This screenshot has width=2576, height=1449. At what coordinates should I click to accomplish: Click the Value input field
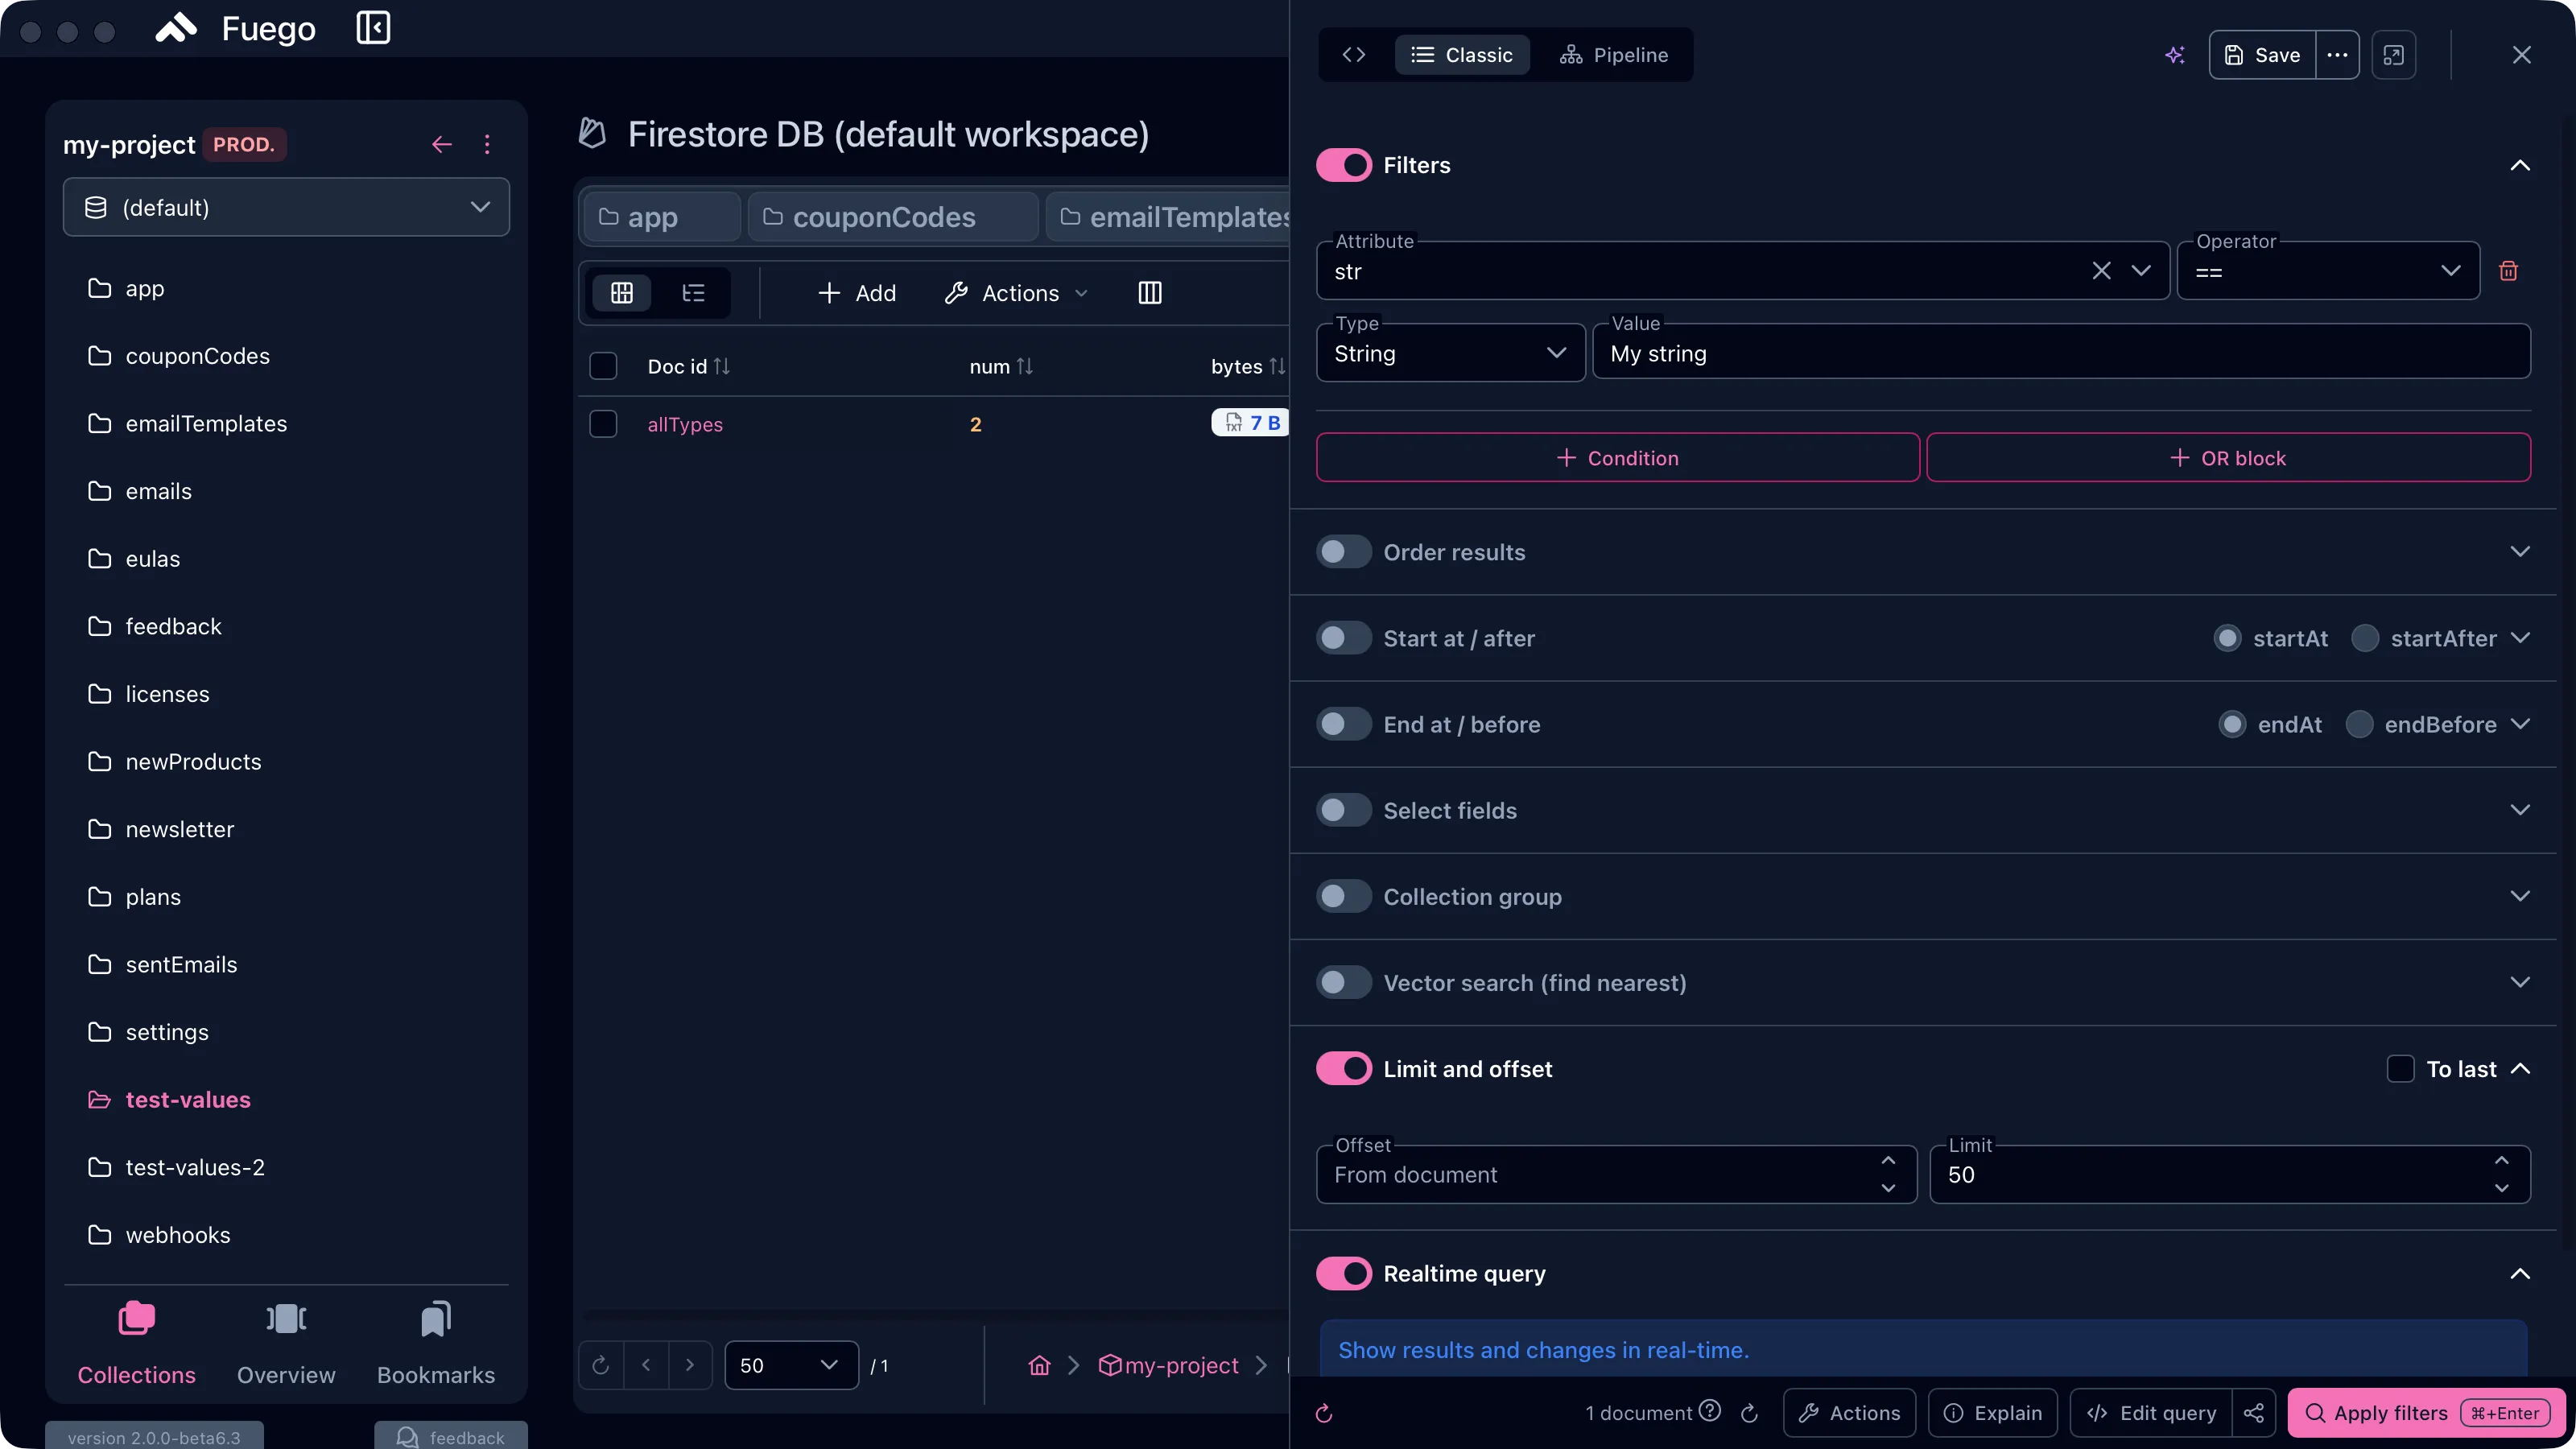click(x=2061, y=353)
